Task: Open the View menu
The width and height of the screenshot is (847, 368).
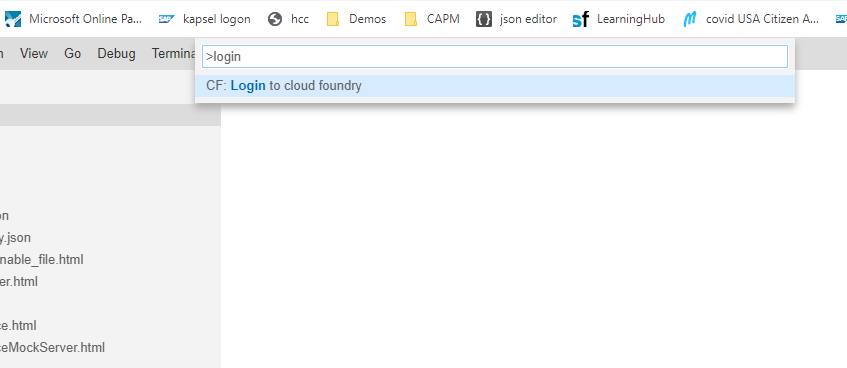Action: [x=33, y=53]
